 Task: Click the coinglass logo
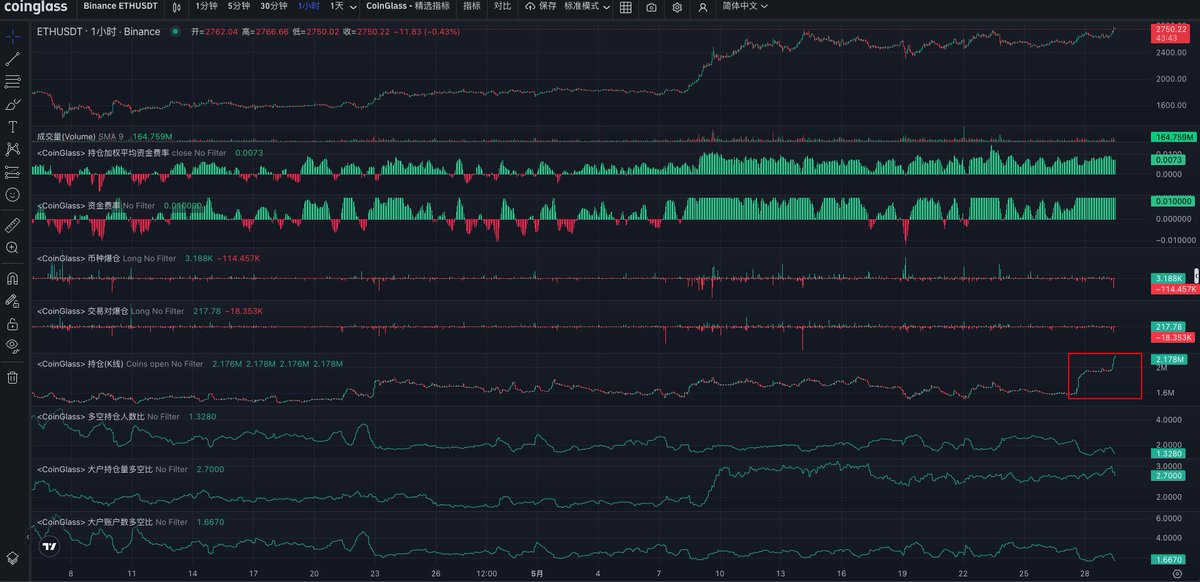coord(34,6)
